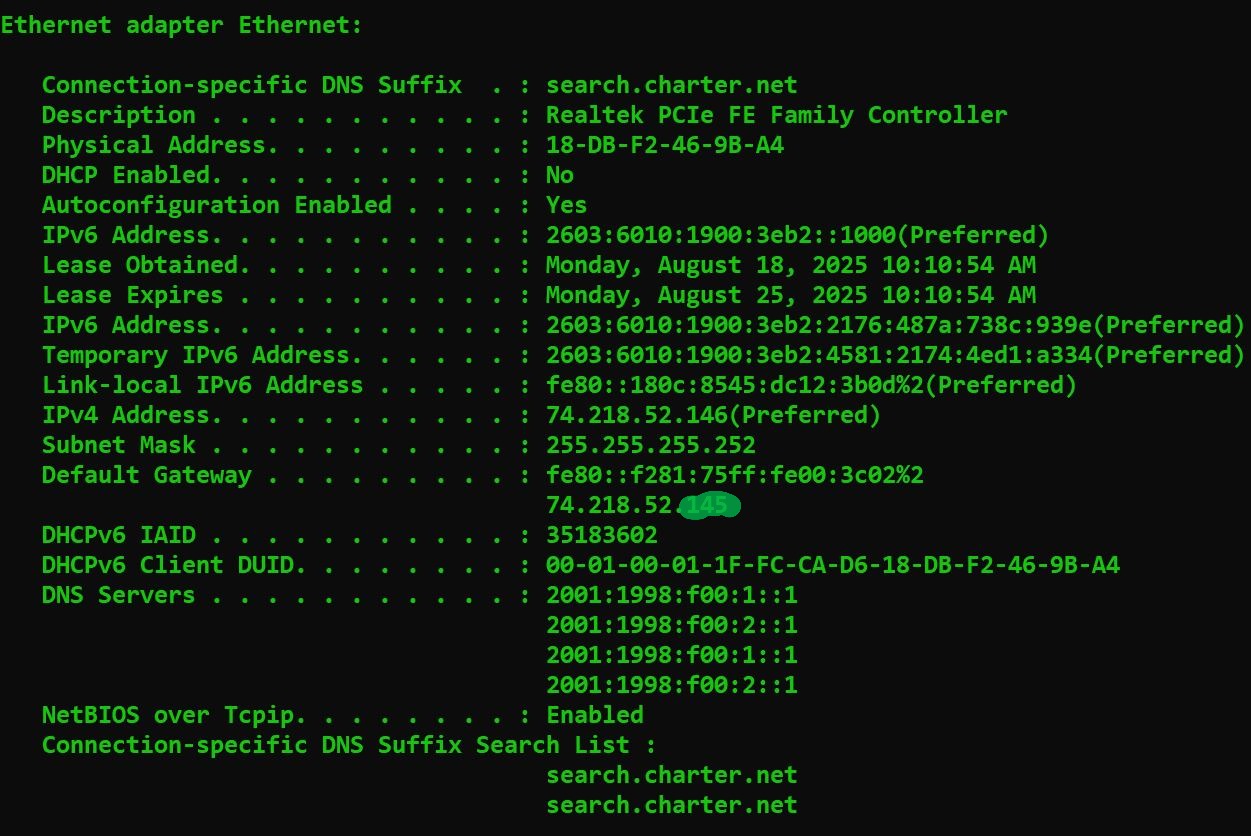Click the Realtek PCIe FE Family Controller text
1251x836 pixels.
point(776,115)
